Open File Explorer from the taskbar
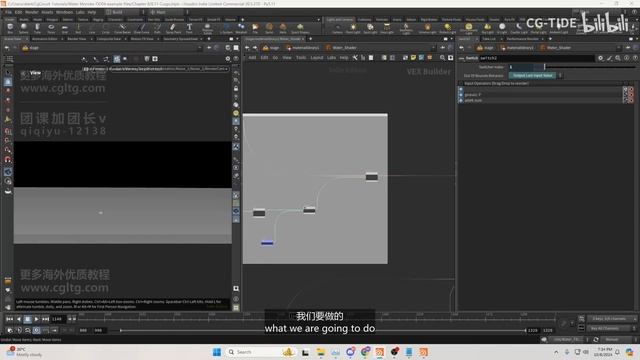 point(320,352)
